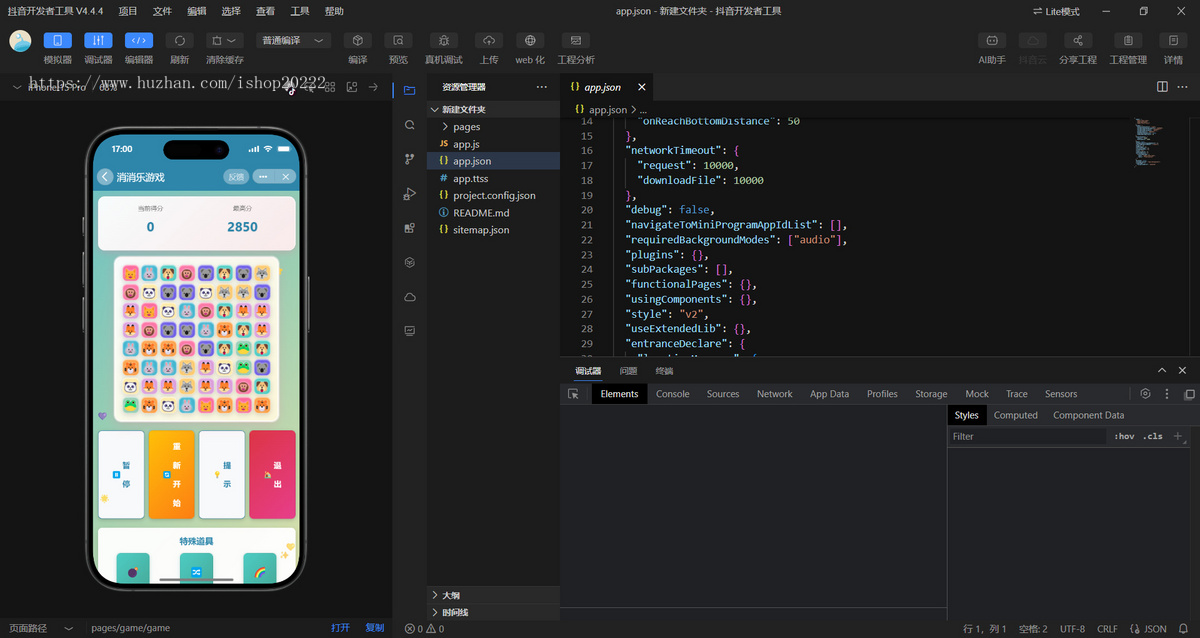Click the web 化 globe icon

pos(530,41)
